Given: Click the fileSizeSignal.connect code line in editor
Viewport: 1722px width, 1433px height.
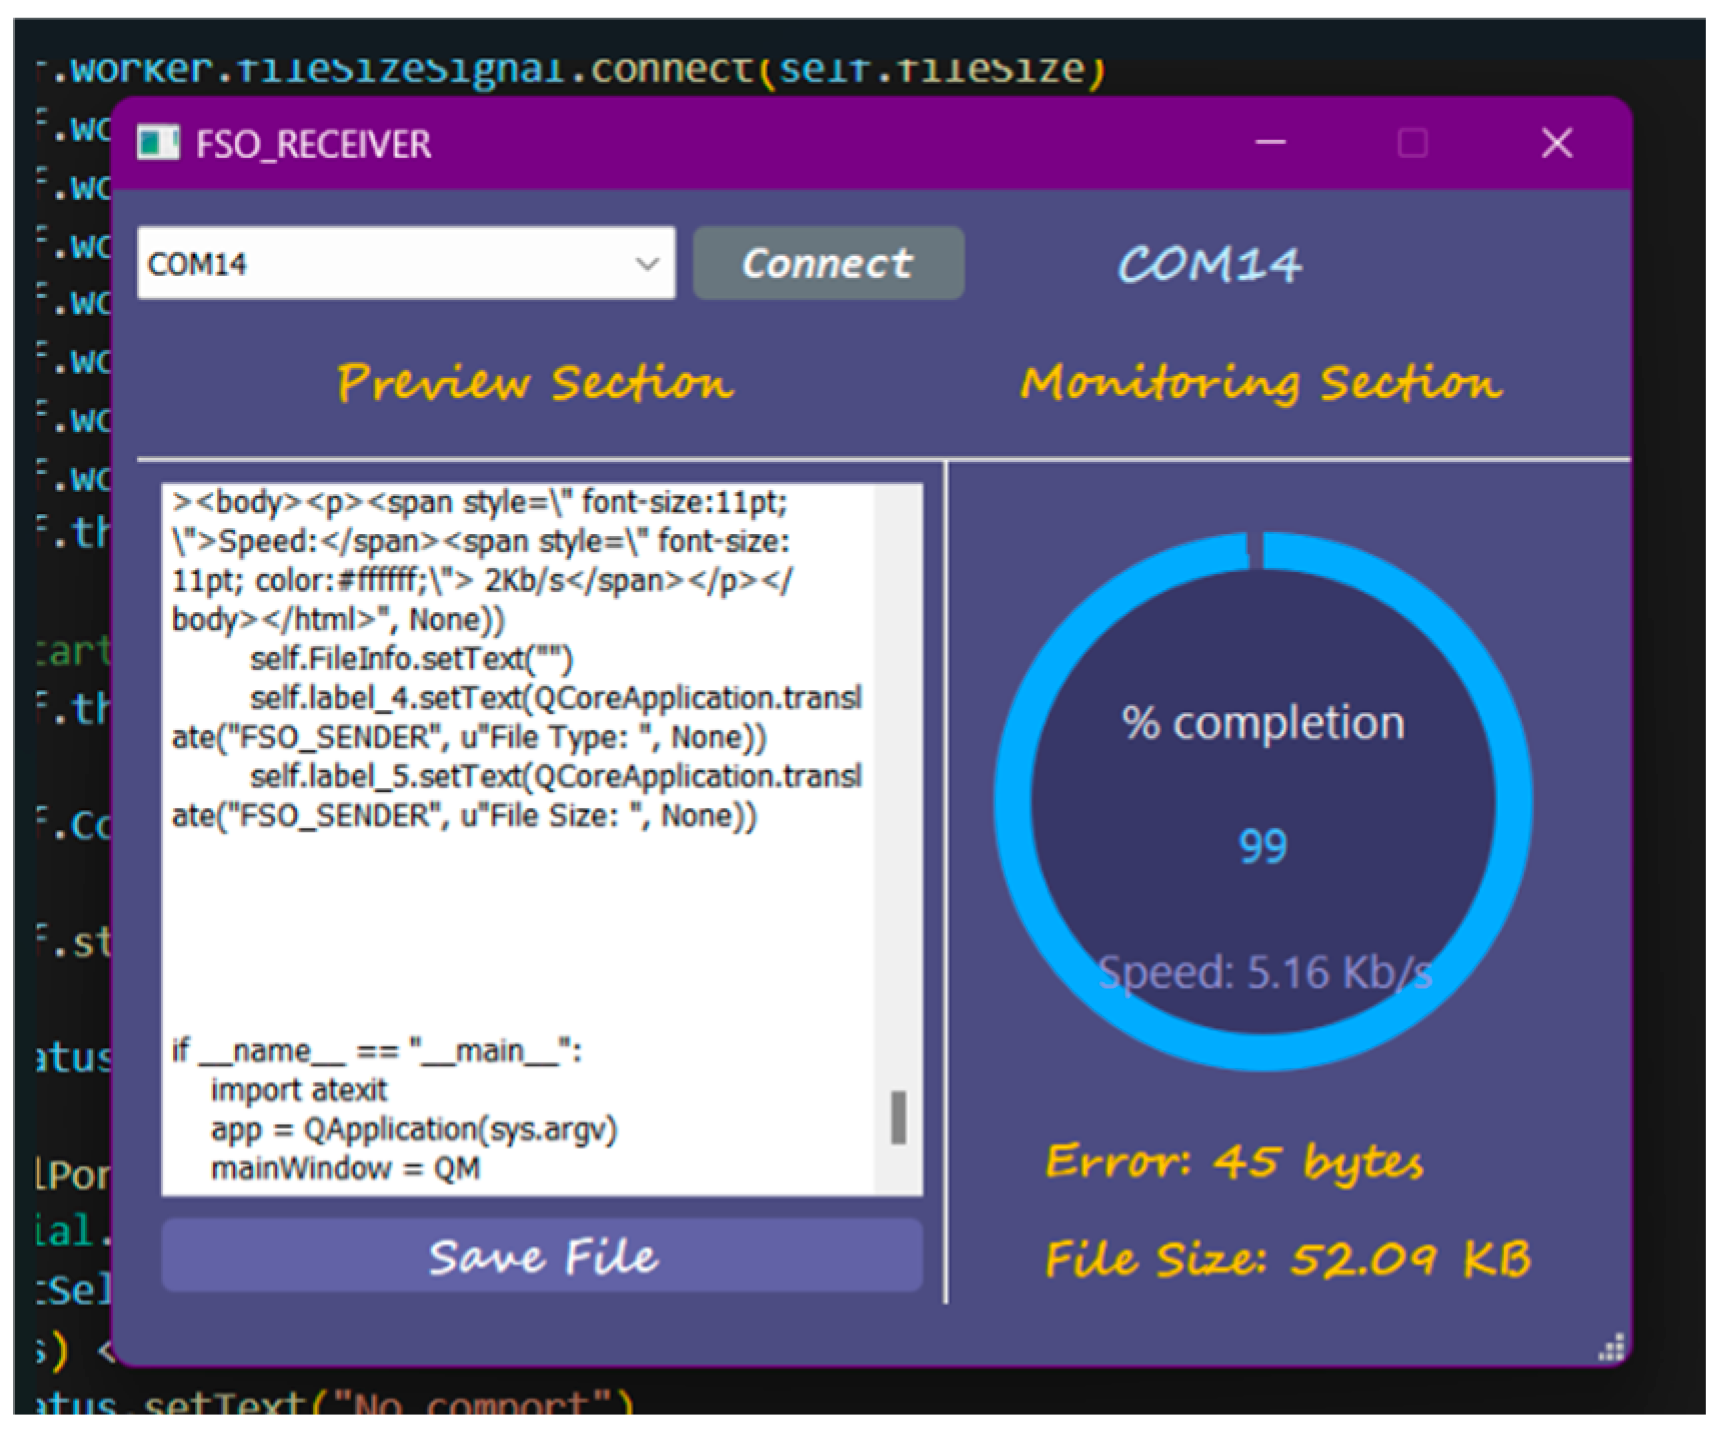Looking at the screenshot, I should coord(571,70).
